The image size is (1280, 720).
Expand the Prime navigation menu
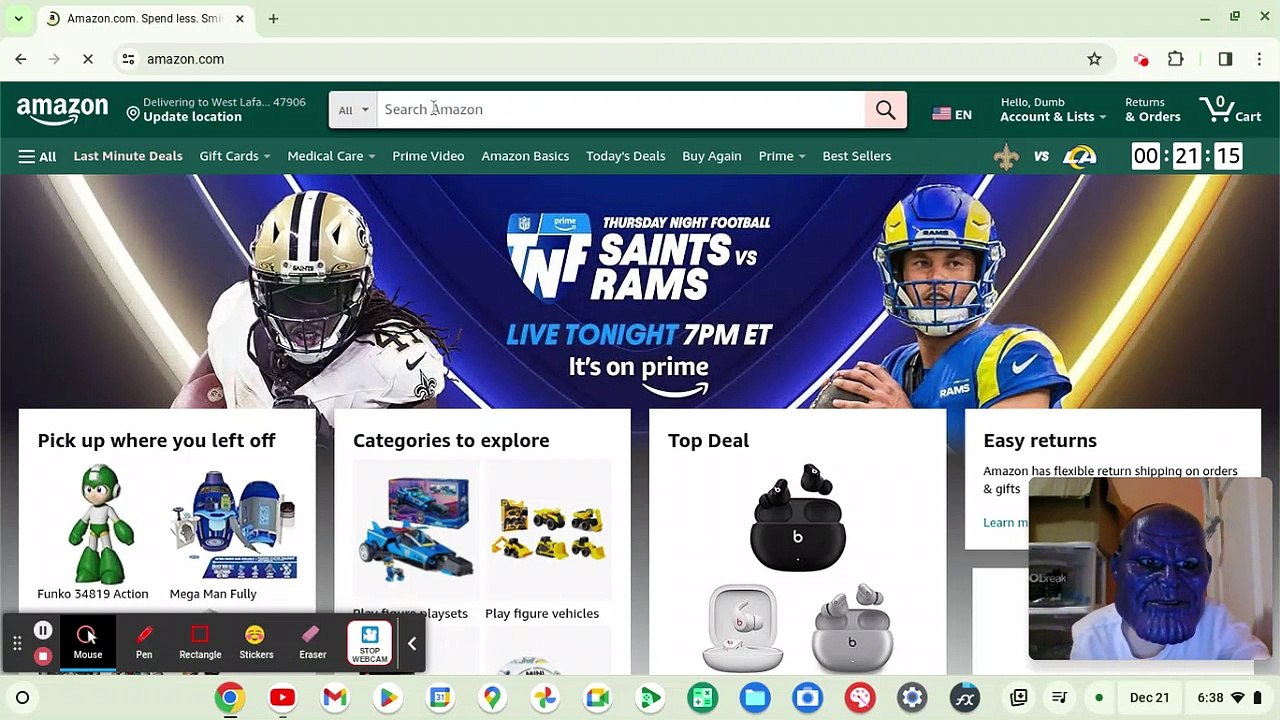[x=781, y=156]
